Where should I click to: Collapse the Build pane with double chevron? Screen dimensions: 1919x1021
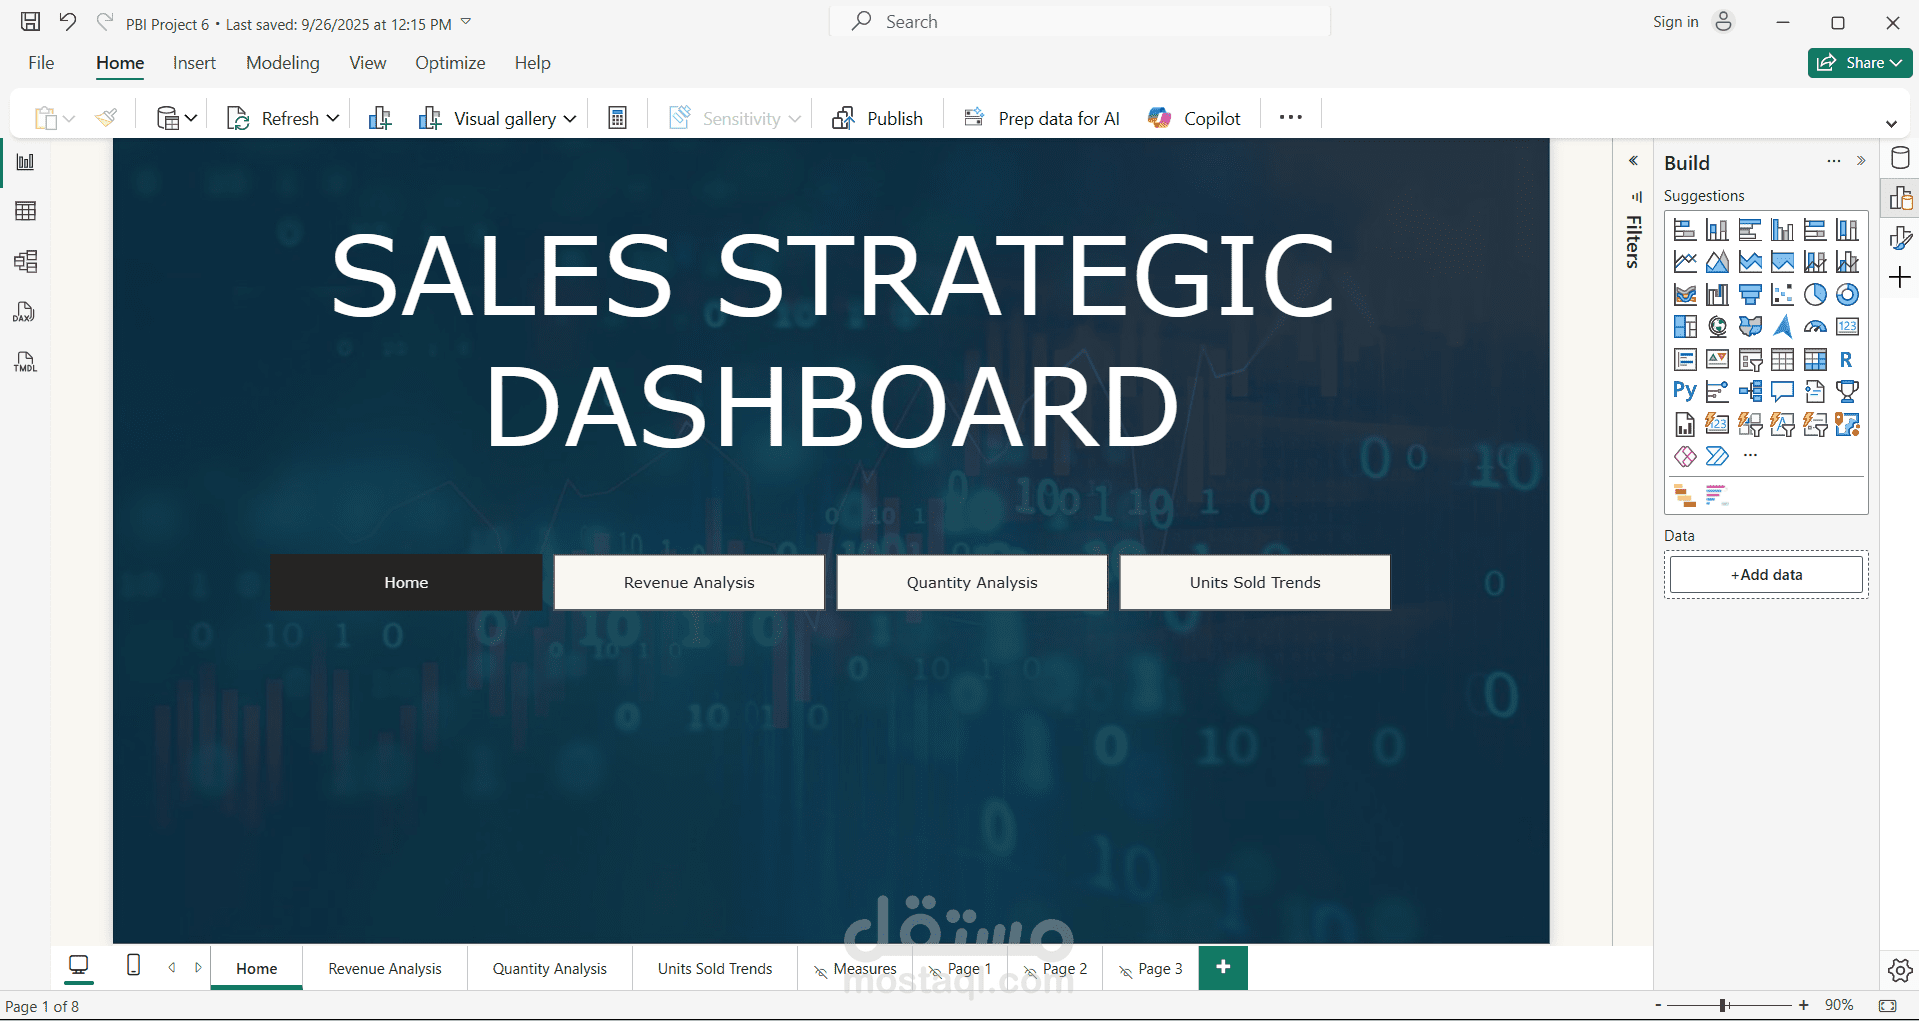[x=1861, y=161]
